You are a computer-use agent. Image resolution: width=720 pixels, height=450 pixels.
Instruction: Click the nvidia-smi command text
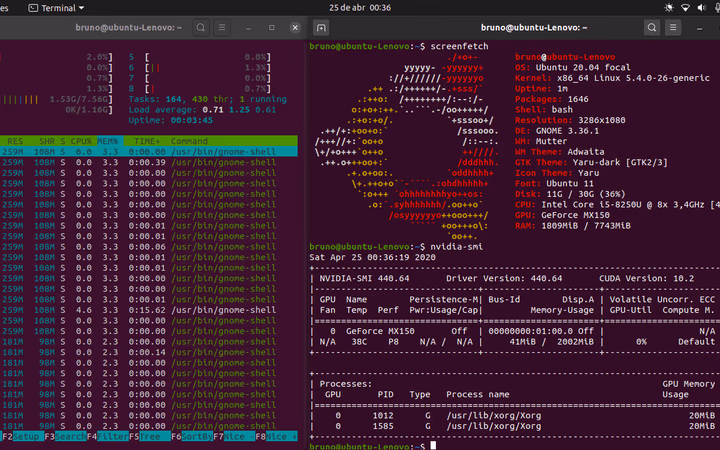(456, 247)
